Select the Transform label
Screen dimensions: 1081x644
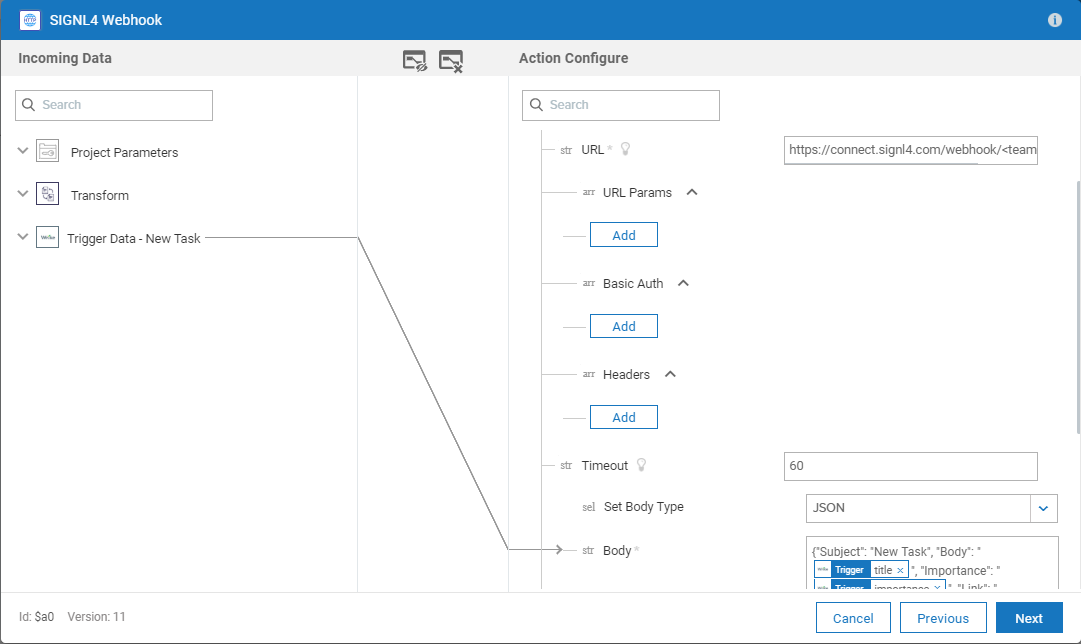click(x=100, y=195)
